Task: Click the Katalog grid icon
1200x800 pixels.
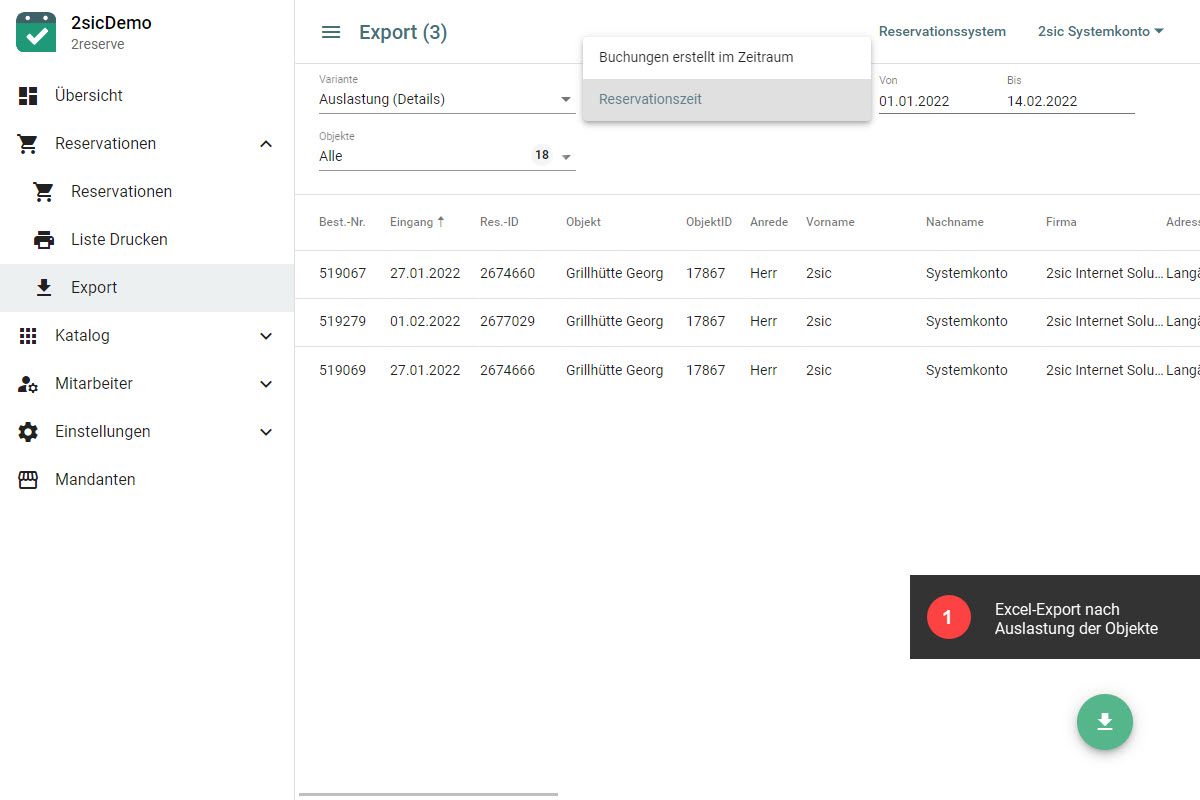Action: [x=28, y=336]
